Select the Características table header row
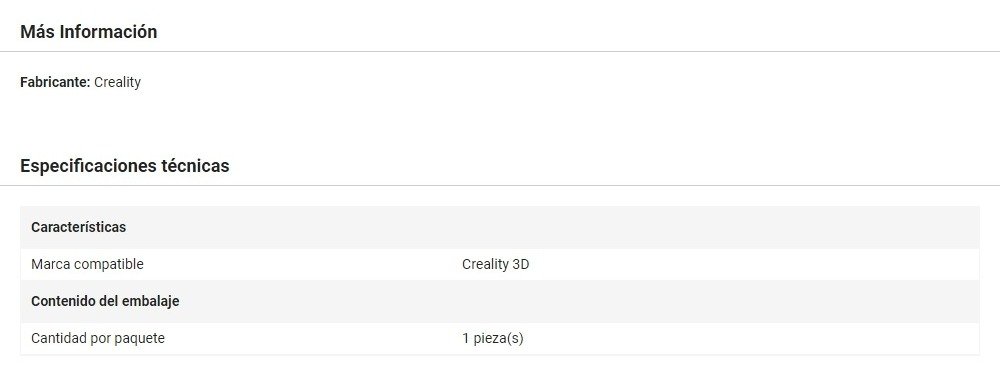The image size is (1000, 369). [x=500, y=227]
